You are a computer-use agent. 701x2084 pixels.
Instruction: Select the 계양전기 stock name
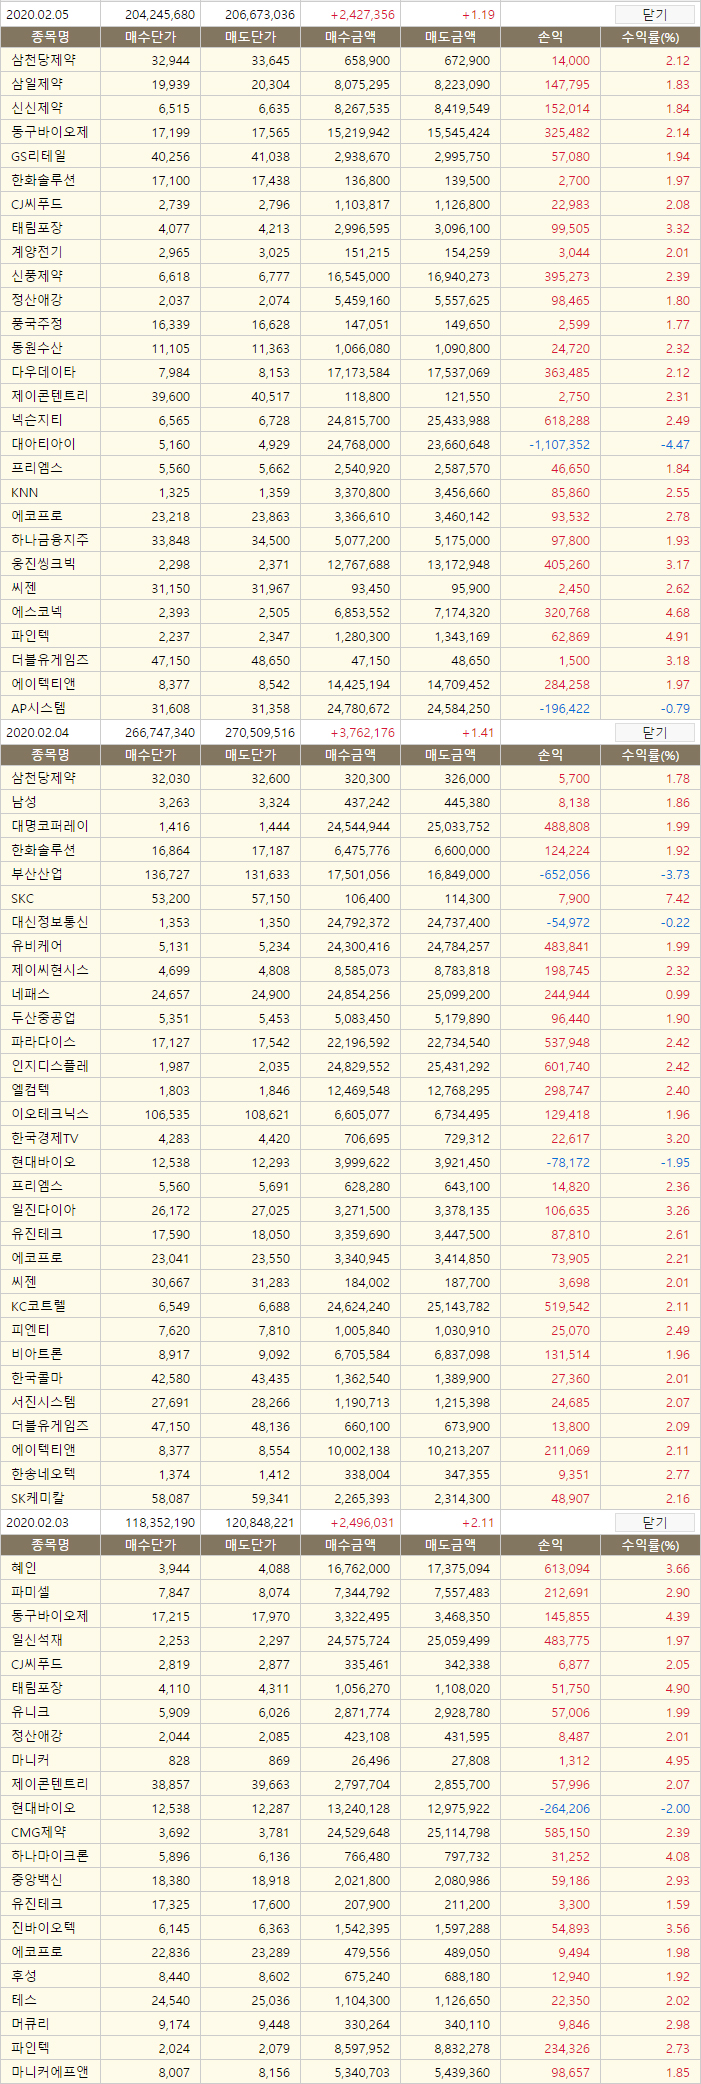[37, 252]
